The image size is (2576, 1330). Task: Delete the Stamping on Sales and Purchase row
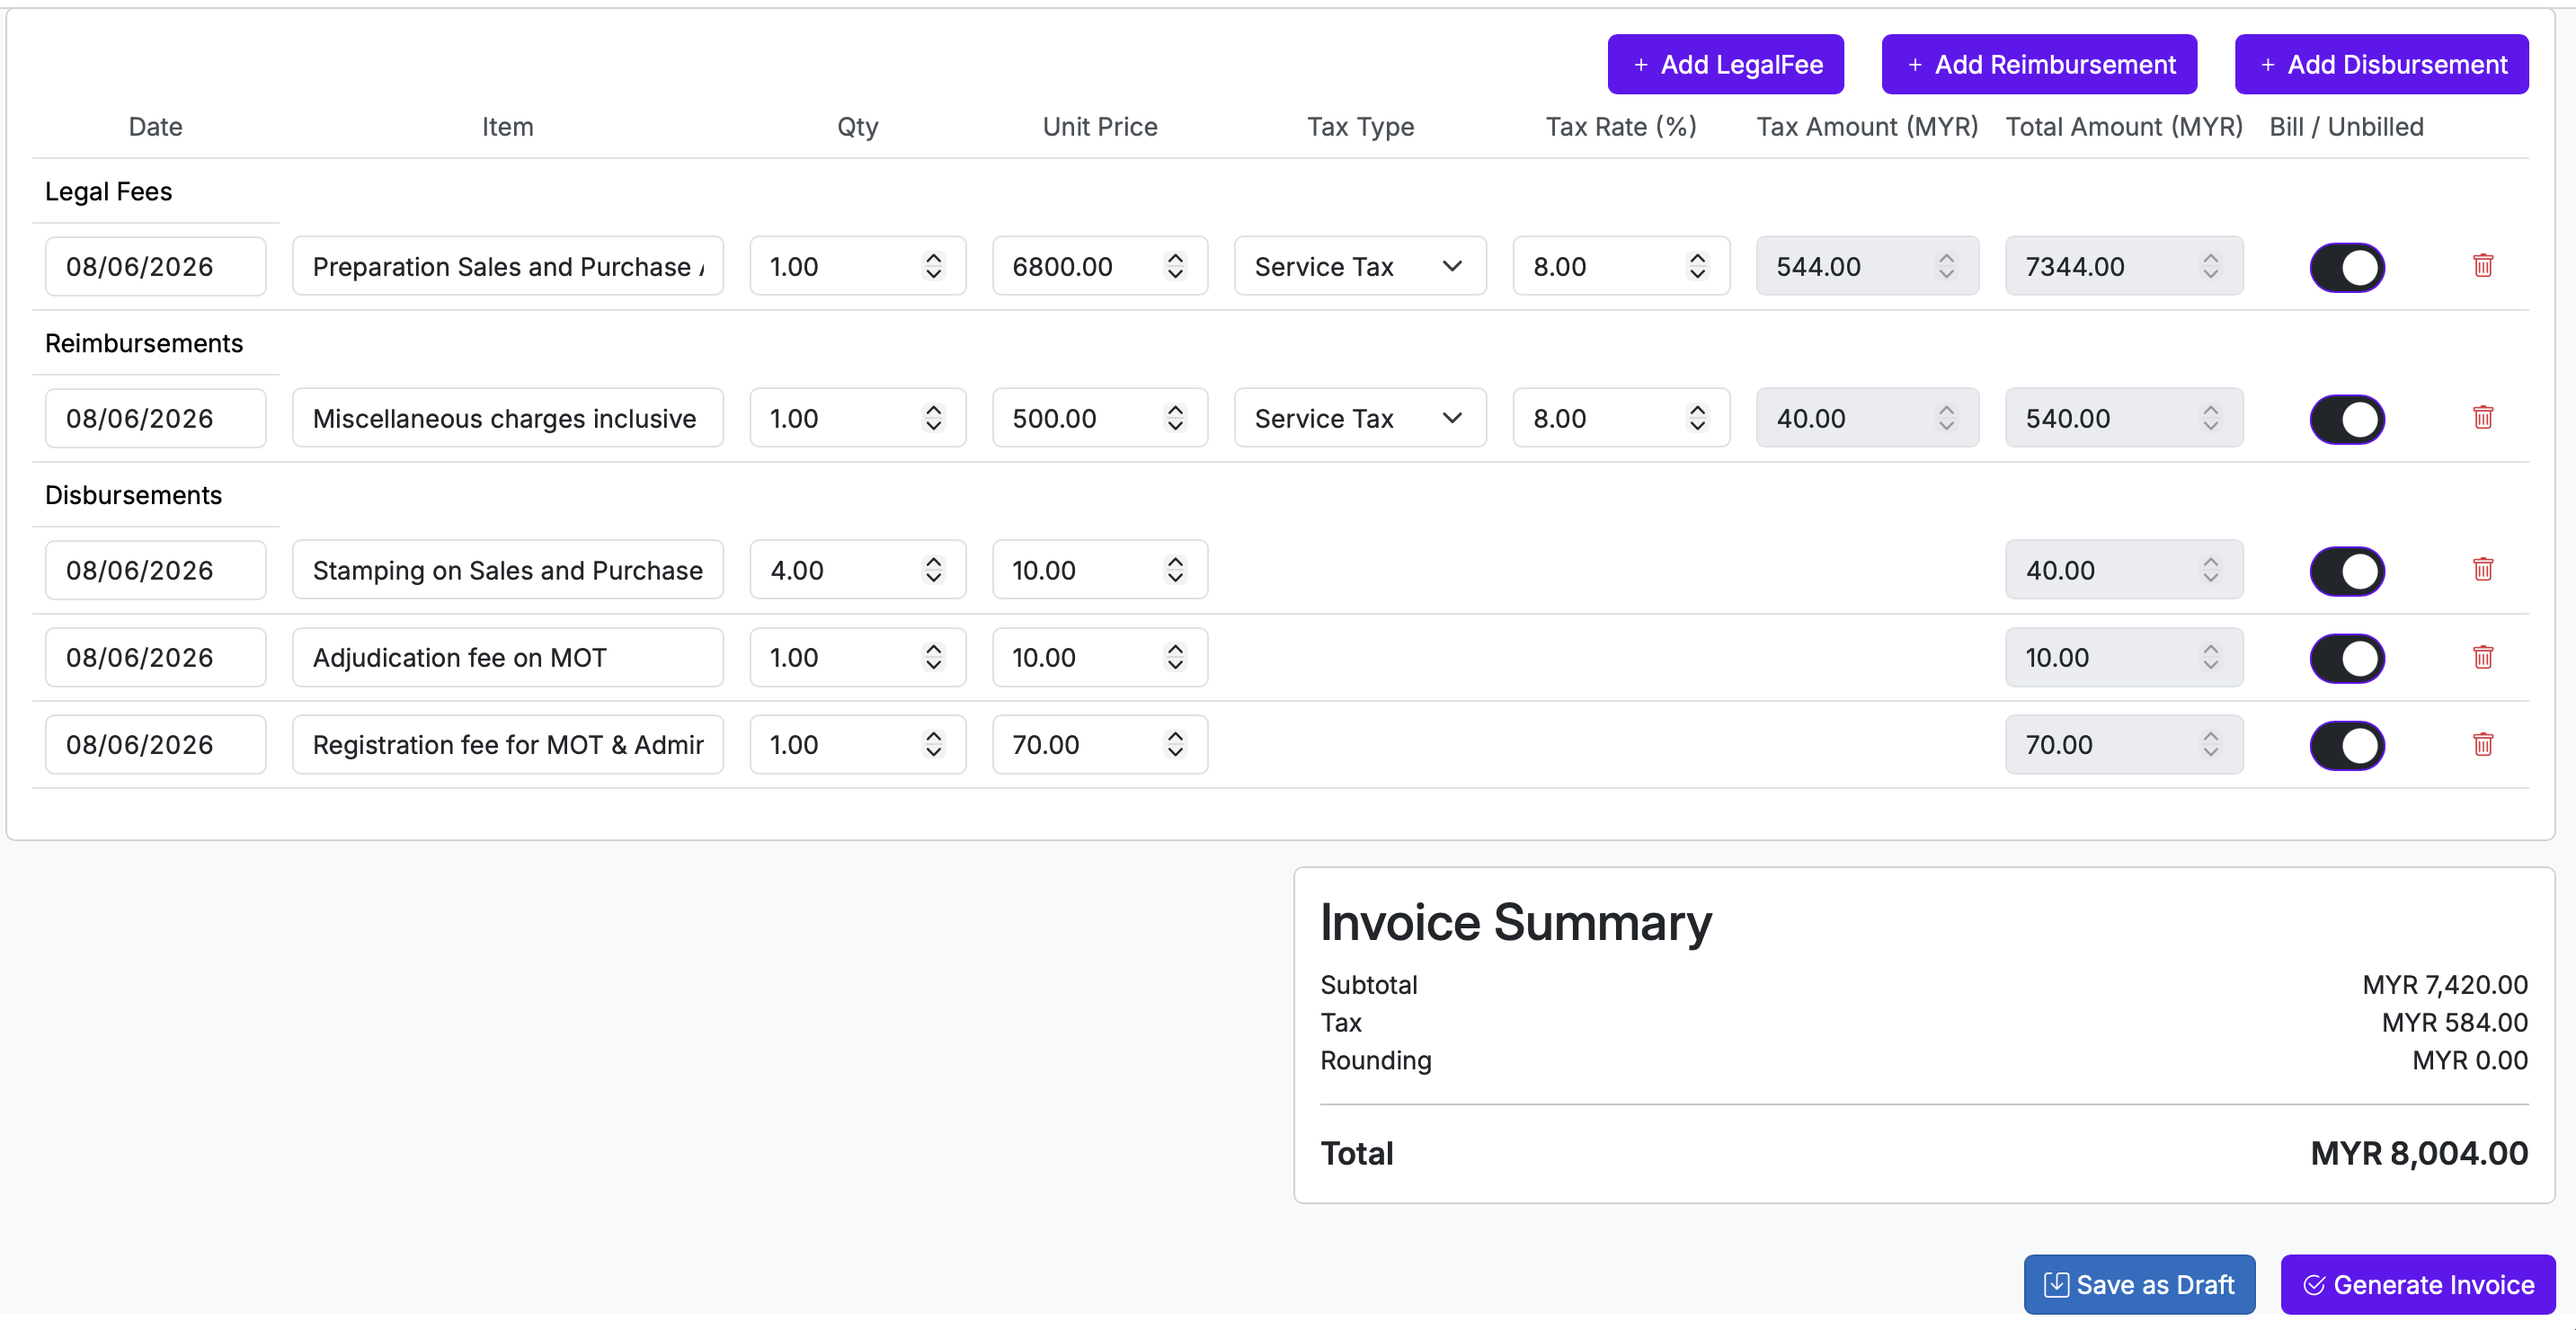click(x=2482, y=570)
